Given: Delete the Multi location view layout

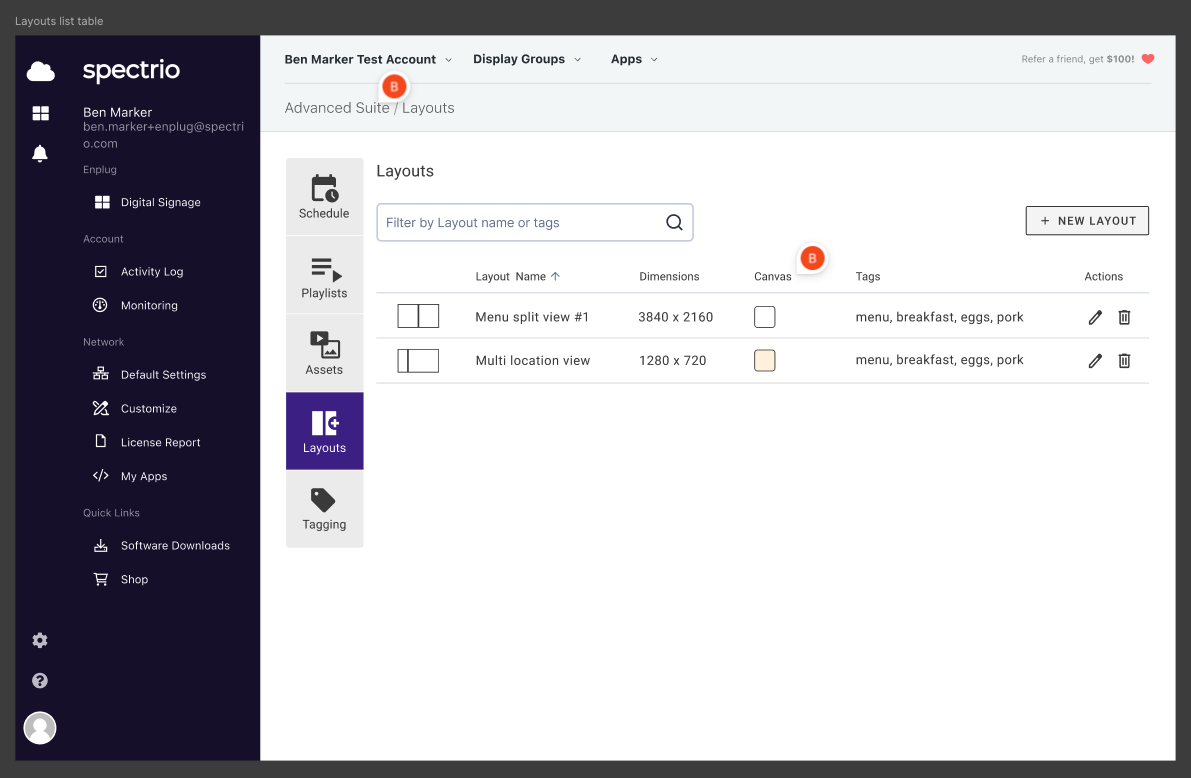Looking at the screenshot, I should click(x=1124, y=361).
